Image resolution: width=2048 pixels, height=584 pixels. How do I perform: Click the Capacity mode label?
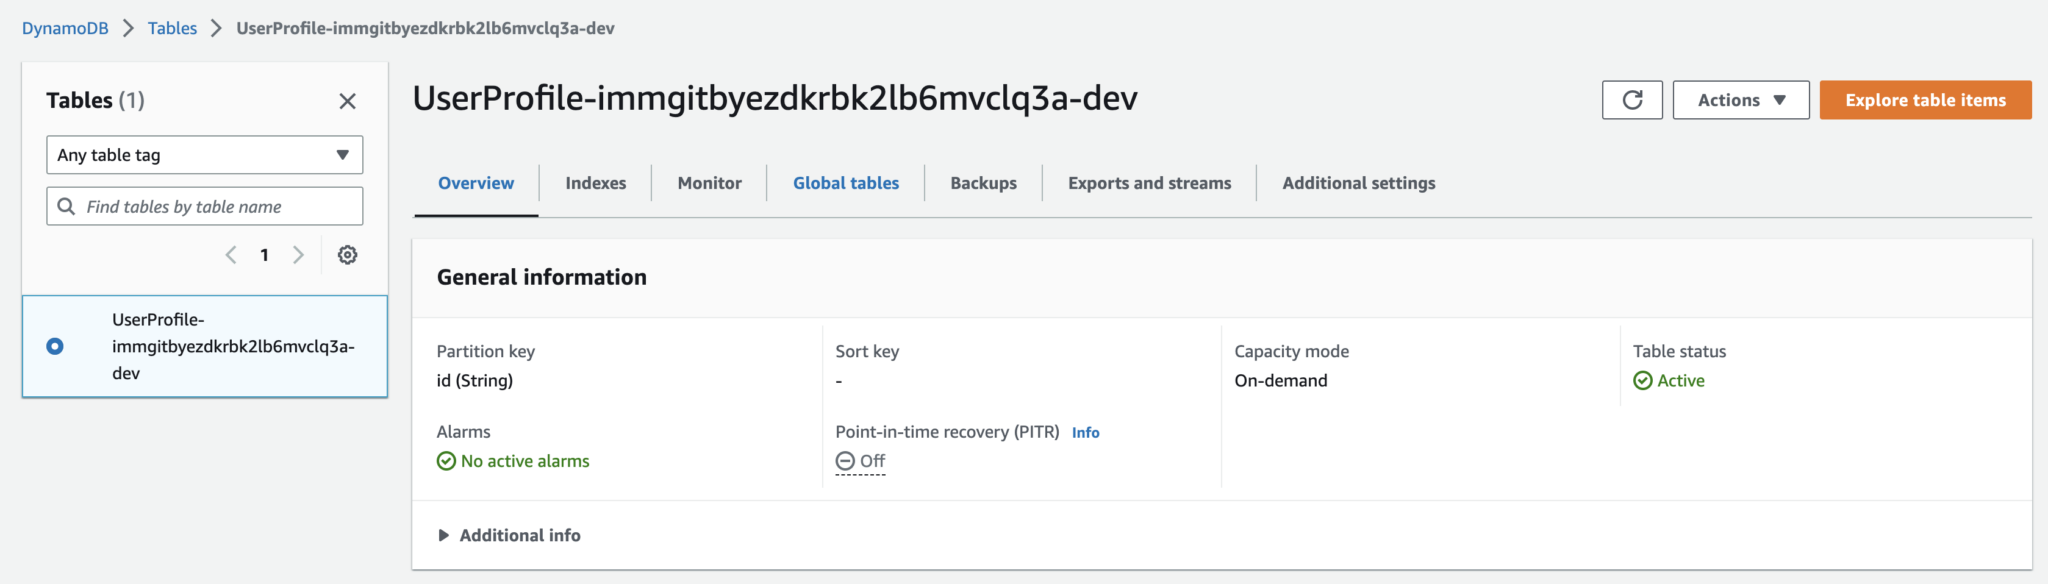coord(1292,351)
